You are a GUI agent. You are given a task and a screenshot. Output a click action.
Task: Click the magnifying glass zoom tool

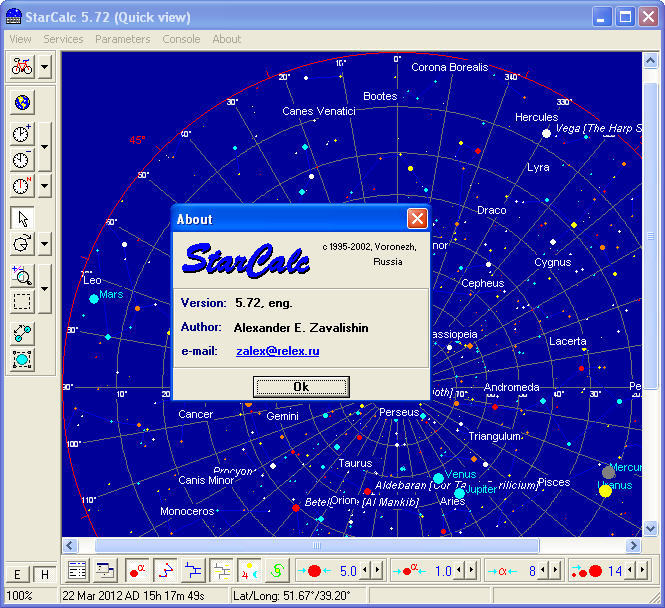point(22,276)
